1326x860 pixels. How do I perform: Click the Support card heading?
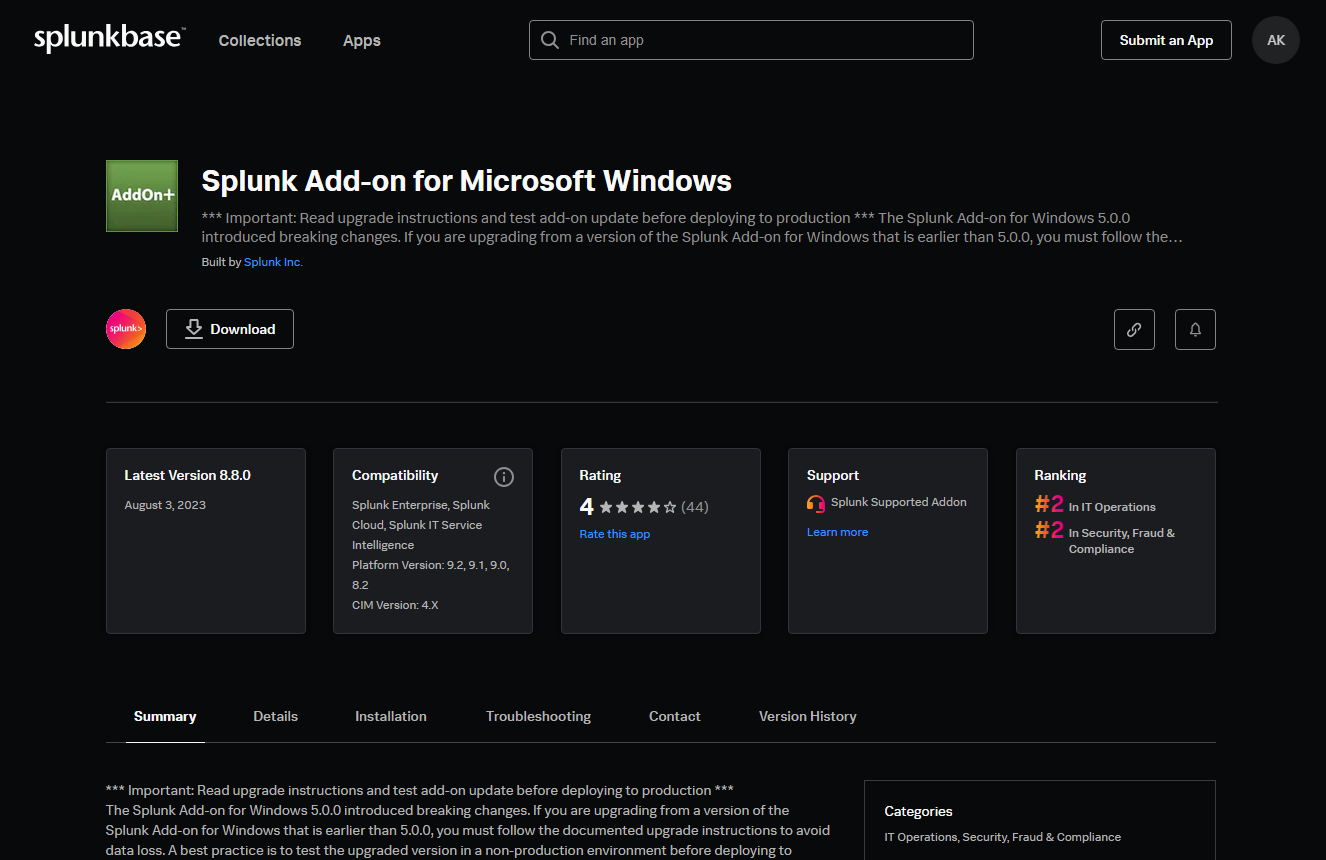833,475
